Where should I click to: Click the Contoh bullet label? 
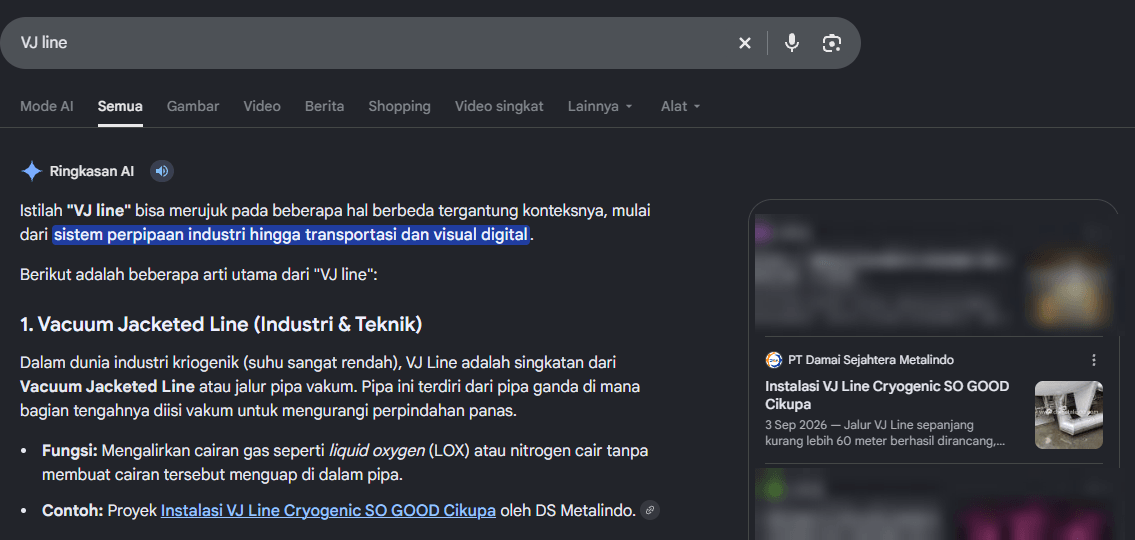[72, 510]
